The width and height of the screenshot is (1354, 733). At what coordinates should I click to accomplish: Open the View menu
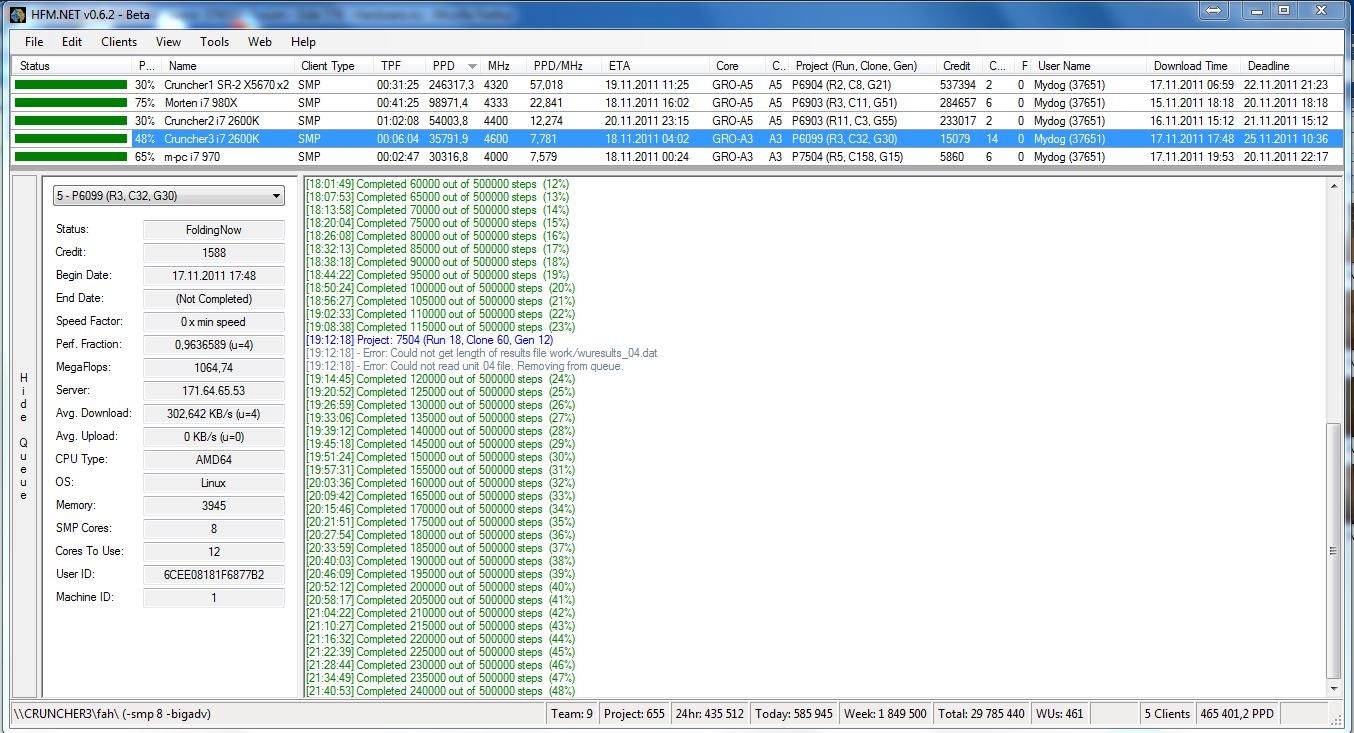[x=168, y=42]
